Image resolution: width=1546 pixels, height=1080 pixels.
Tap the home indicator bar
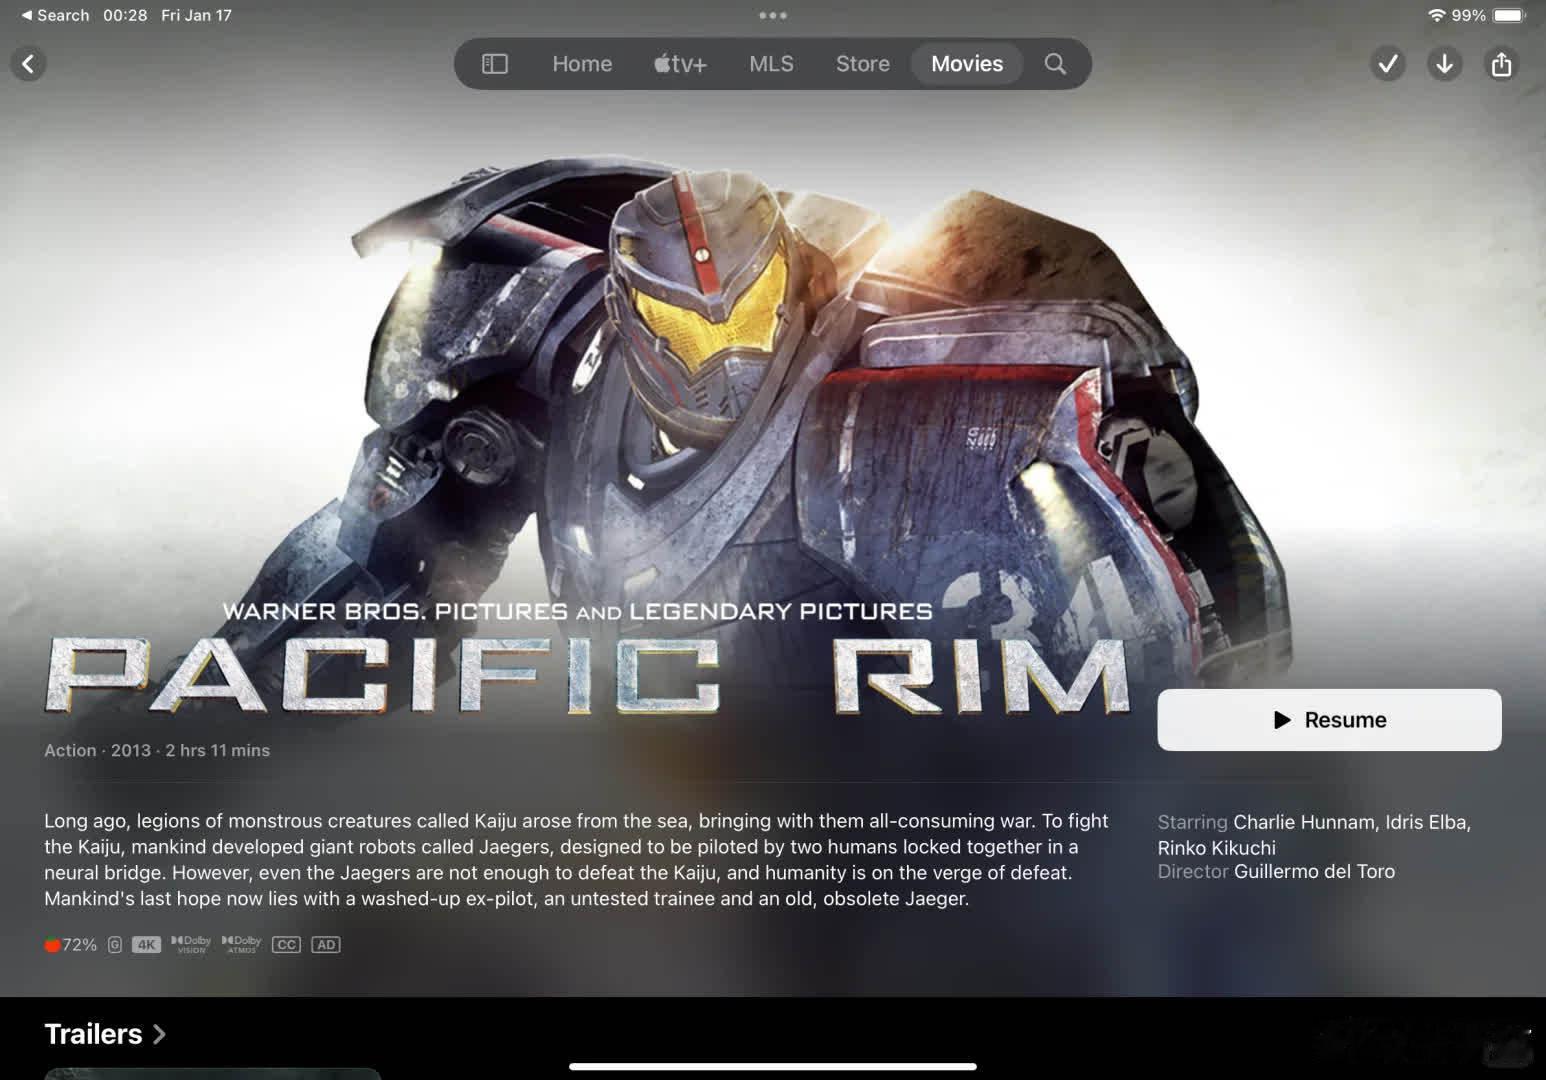(x=773, y=1066)
